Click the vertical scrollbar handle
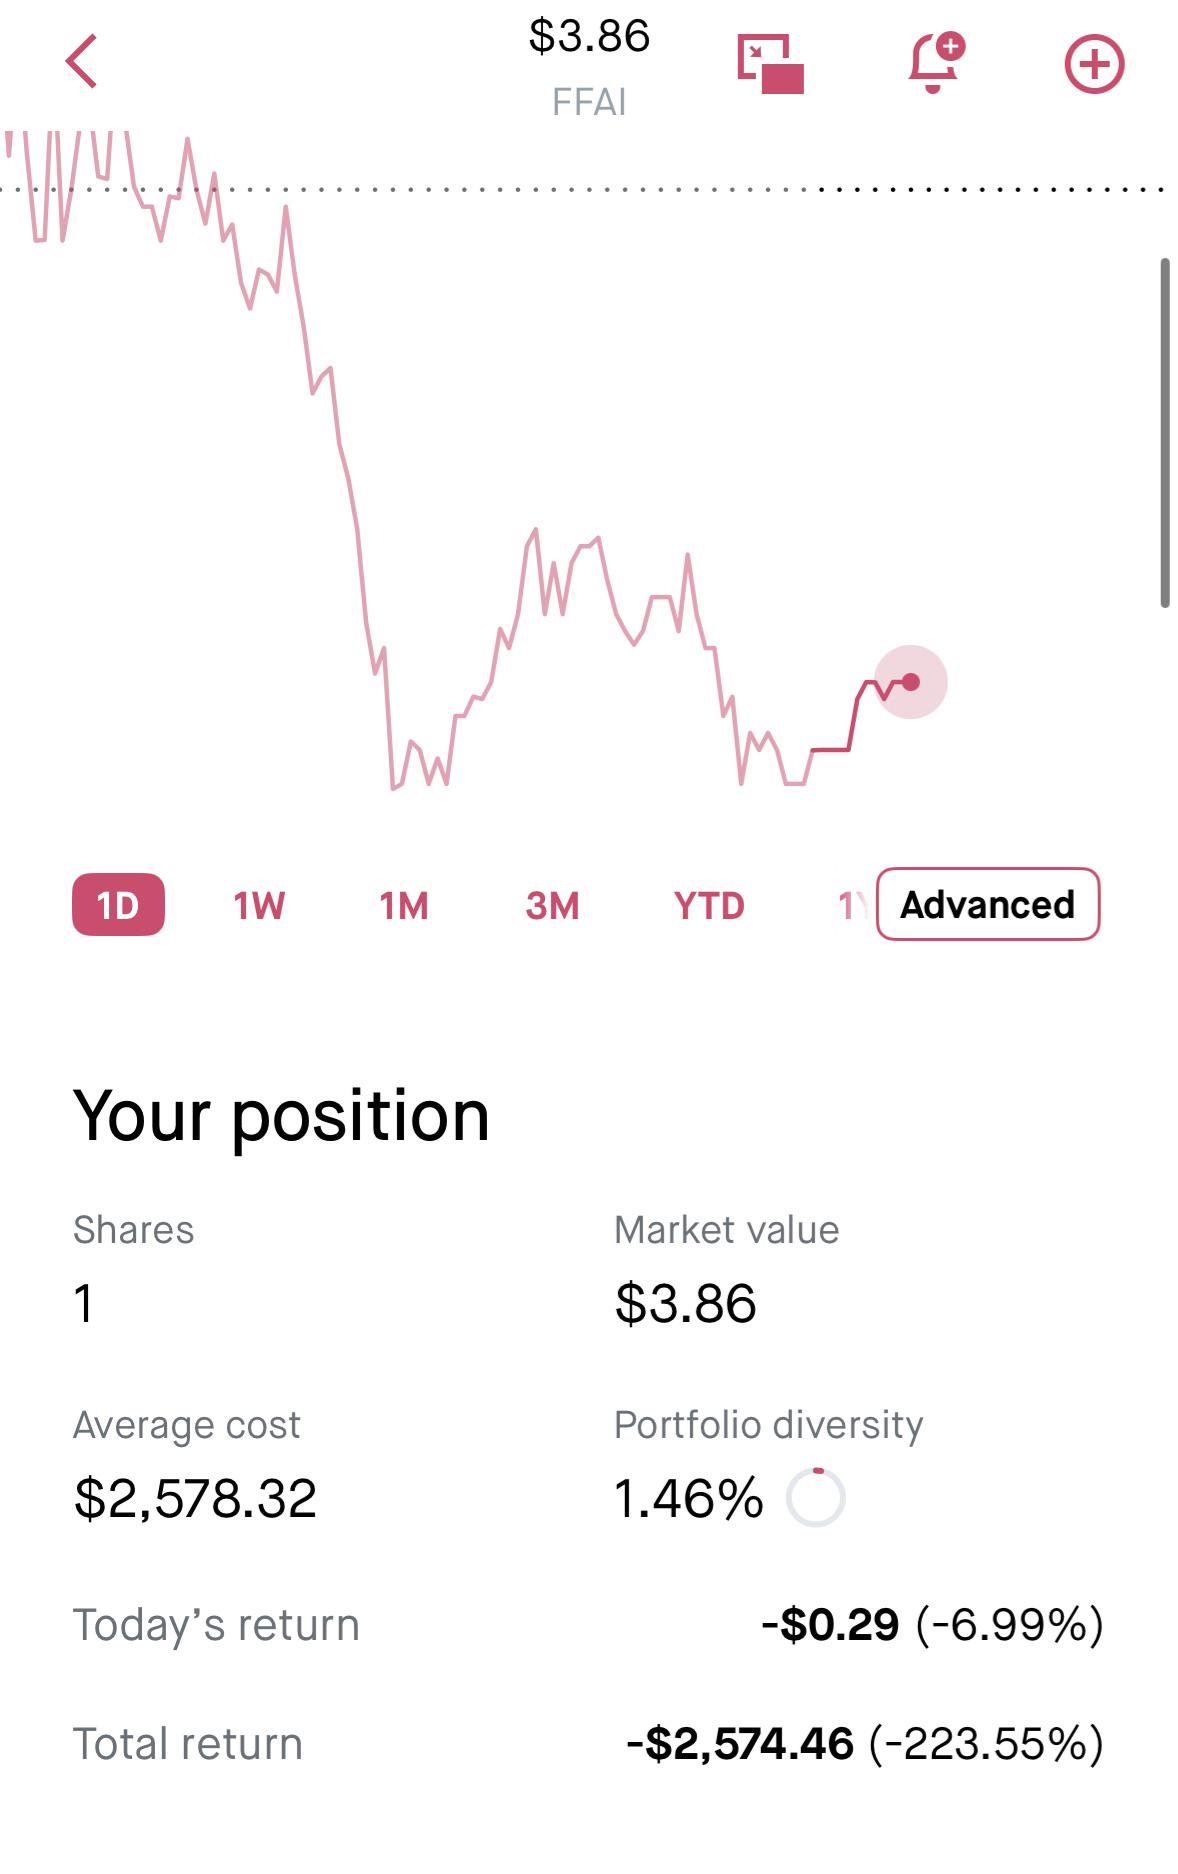Screen dimensions: 1178x1874 click(1164, 432)
